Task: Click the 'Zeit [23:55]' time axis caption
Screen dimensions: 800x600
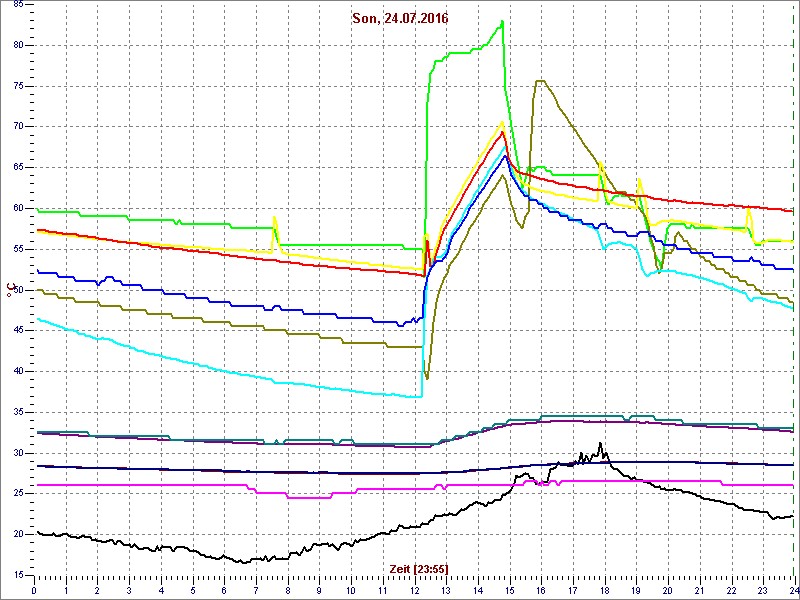Action: pyautogui.click(x=418, y=568)
